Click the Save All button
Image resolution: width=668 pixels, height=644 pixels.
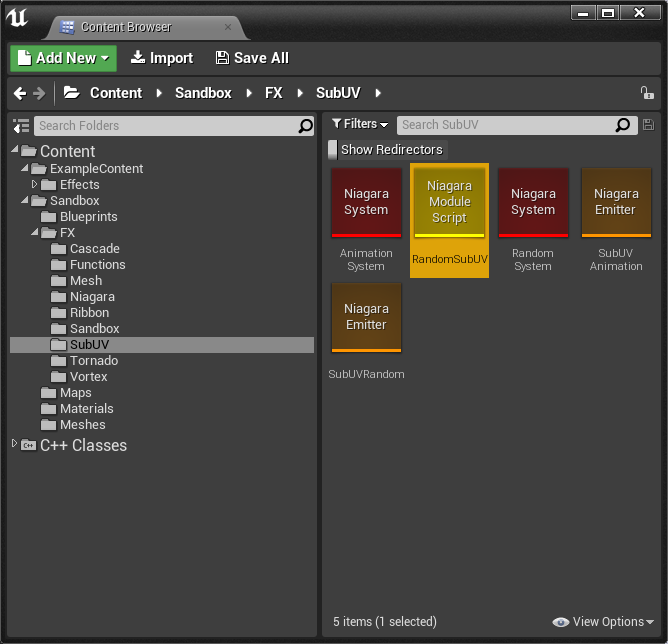(x=252, y=58)
